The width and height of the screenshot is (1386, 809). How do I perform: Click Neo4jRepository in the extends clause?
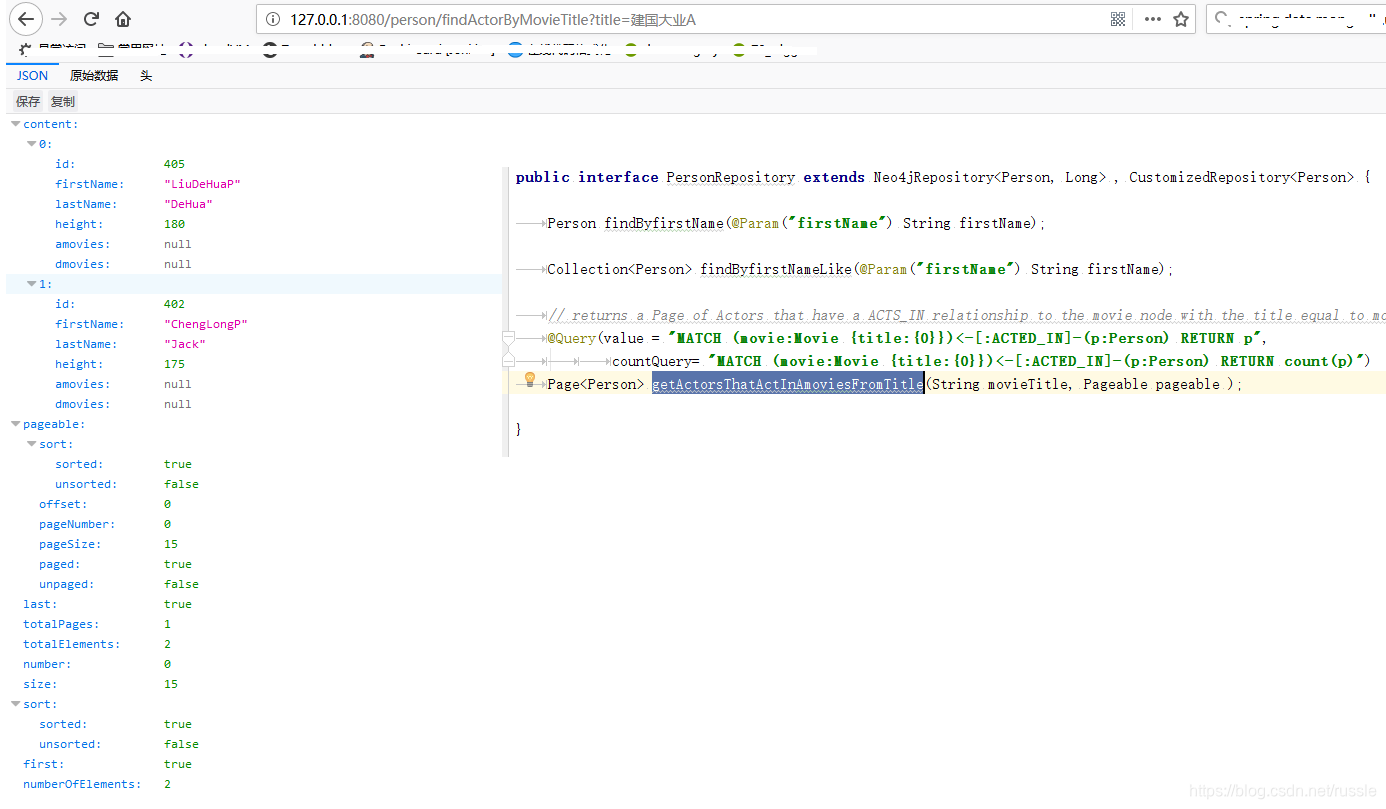click(x=933, y=177)
